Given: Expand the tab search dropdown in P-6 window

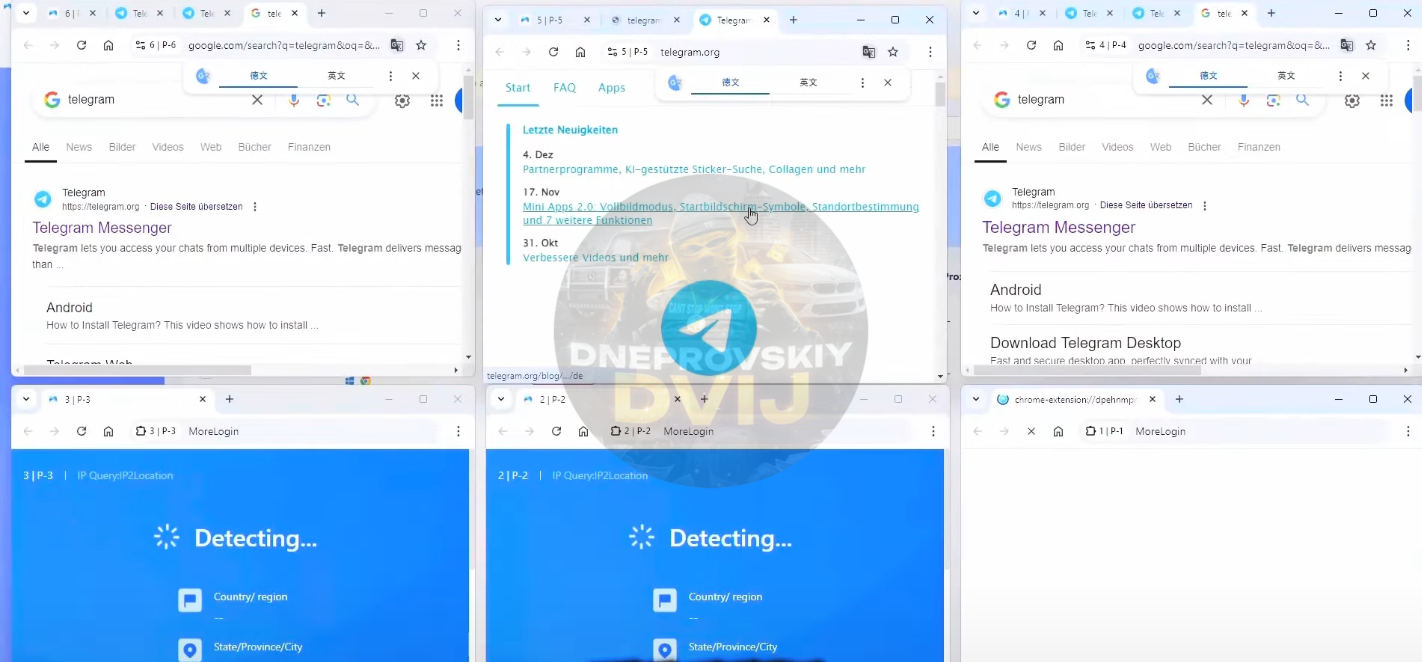Looking at the screenshot, I should (x=26, y=14).
